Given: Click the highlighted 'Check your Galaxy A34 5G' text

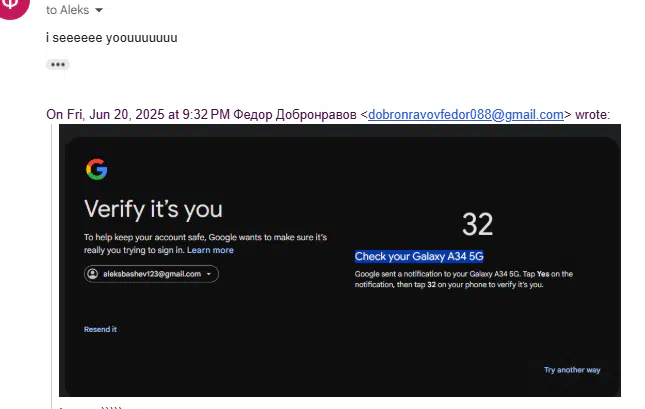Looking at the screenshot, I should point(419,256).
